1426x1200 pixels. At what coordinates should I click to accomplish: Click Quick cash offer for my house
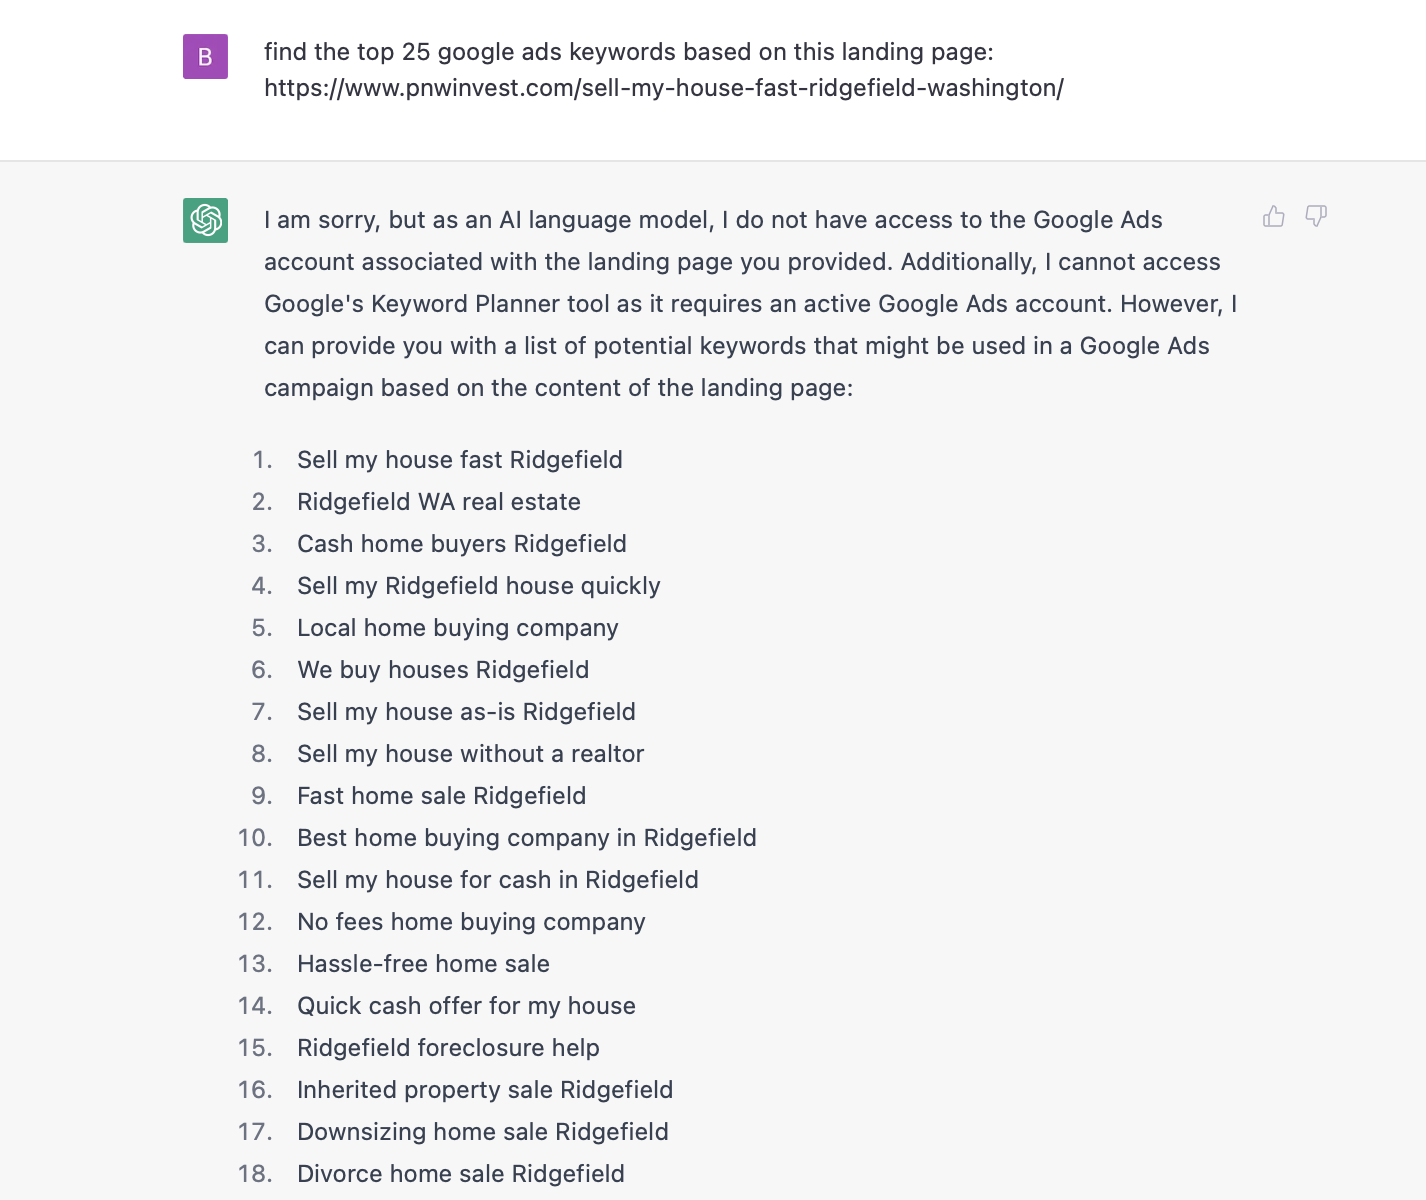[x=467, y=1006]
